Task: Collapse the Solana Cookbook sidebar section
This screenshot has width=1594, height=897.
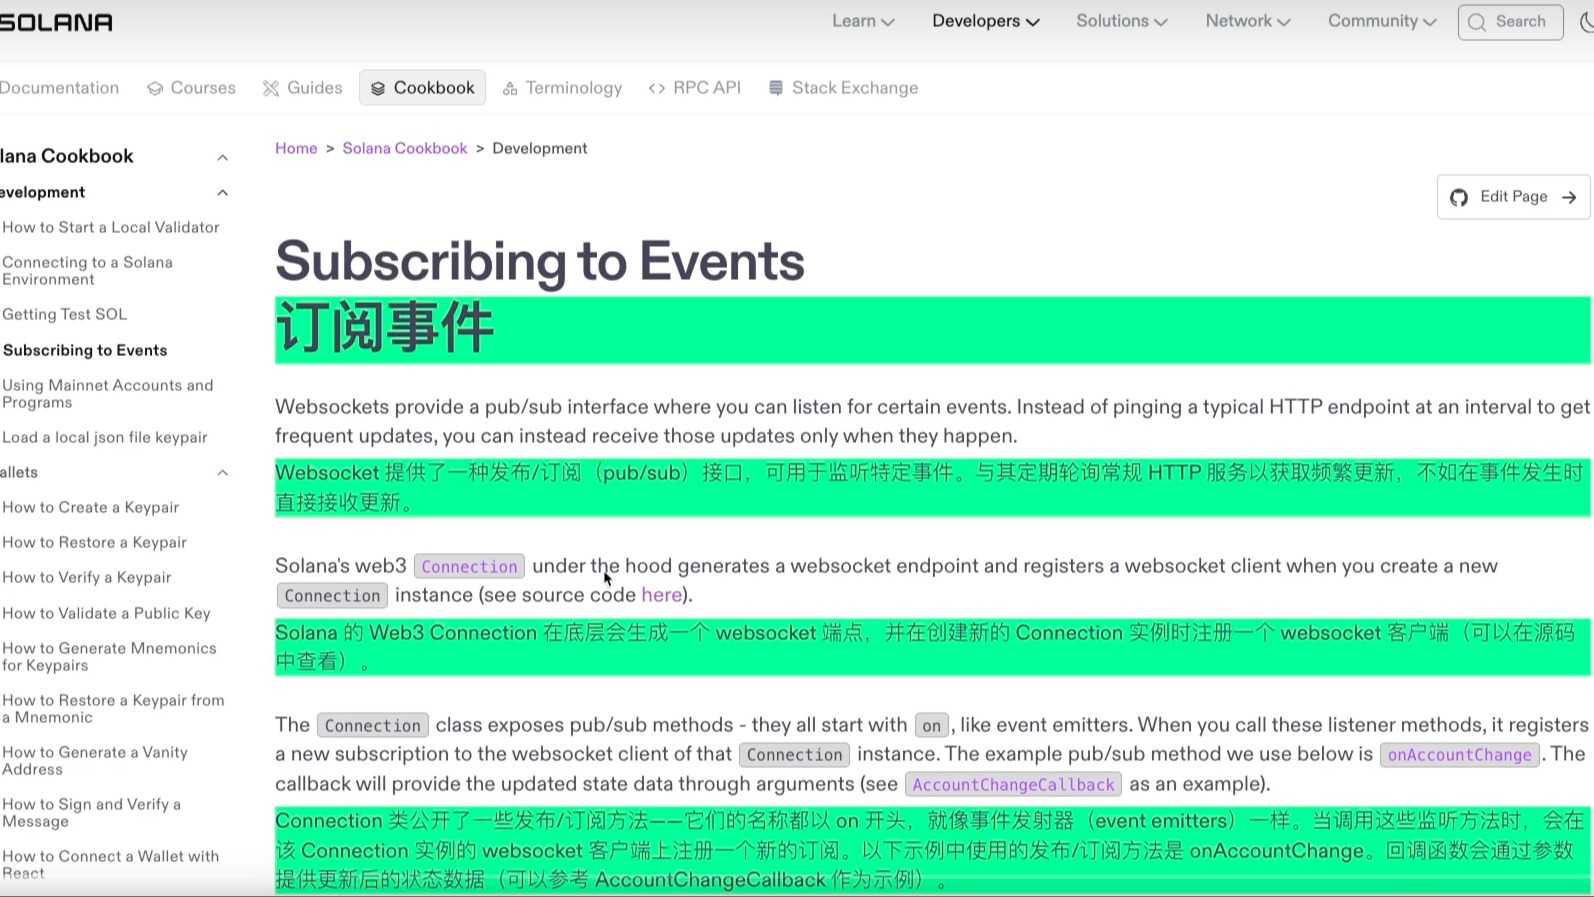Action: tap(222, 157)
